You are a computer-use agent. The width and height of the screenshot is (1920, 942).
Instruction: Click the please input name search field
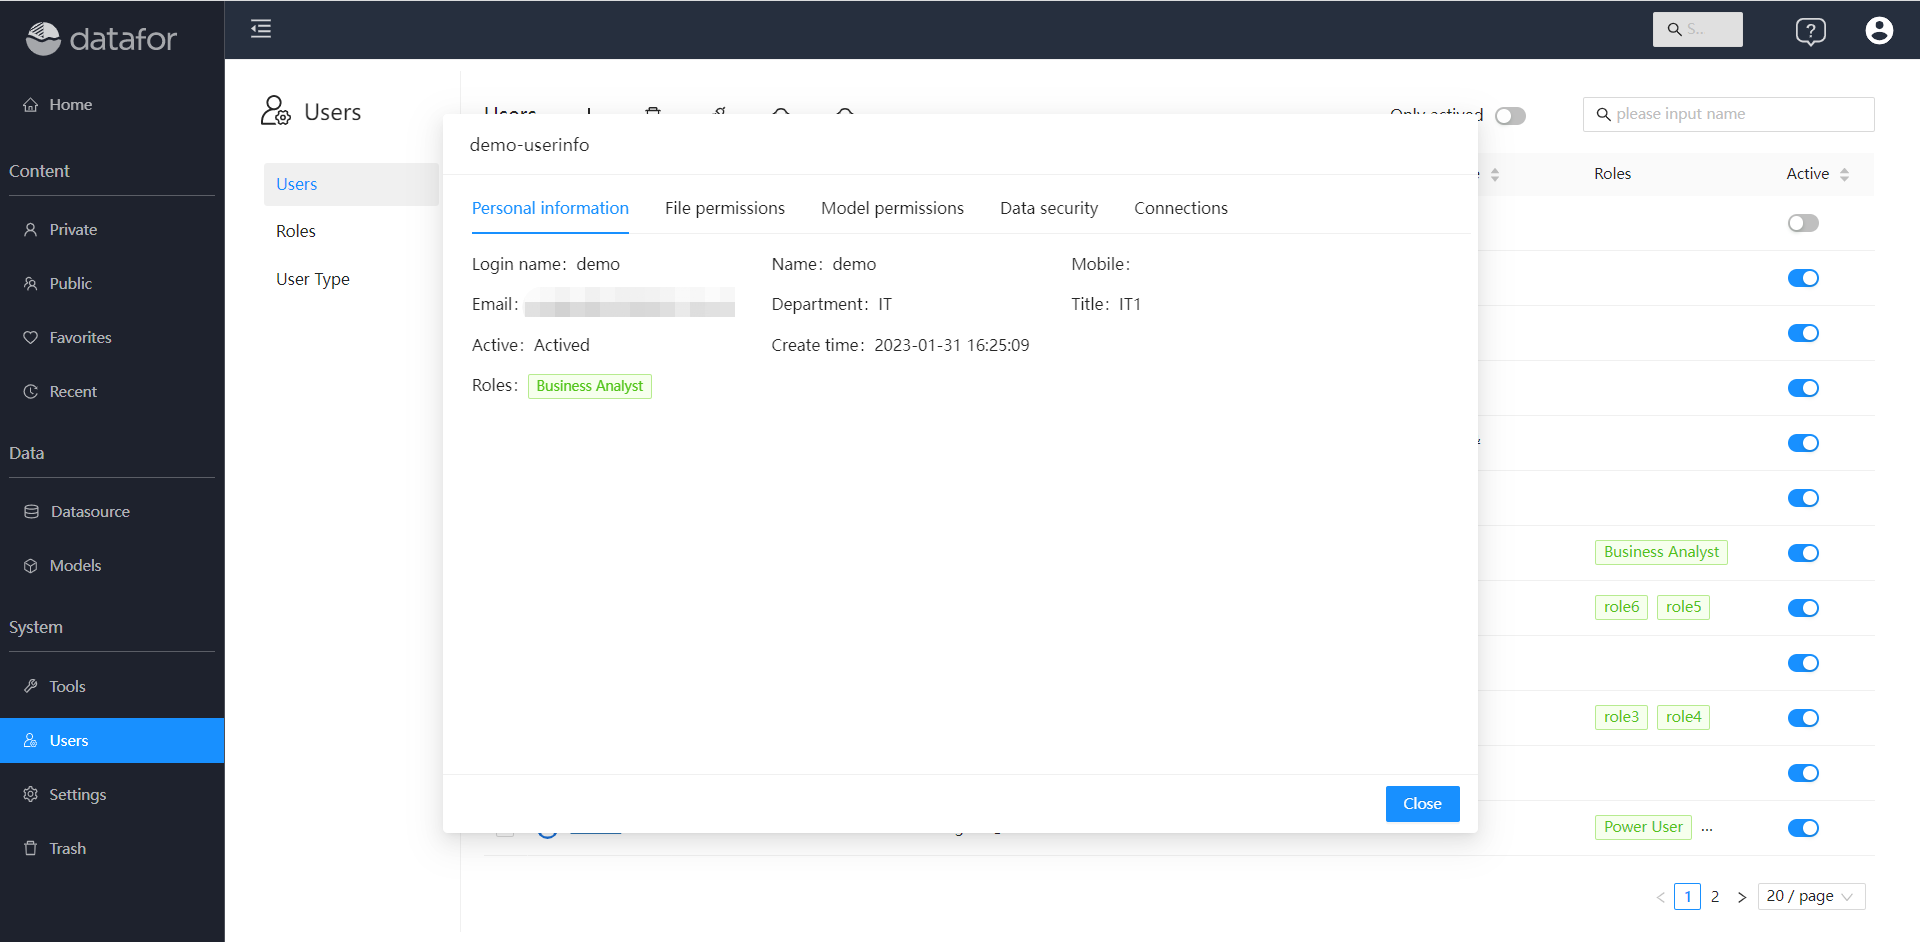click(x=1728, y=114)
